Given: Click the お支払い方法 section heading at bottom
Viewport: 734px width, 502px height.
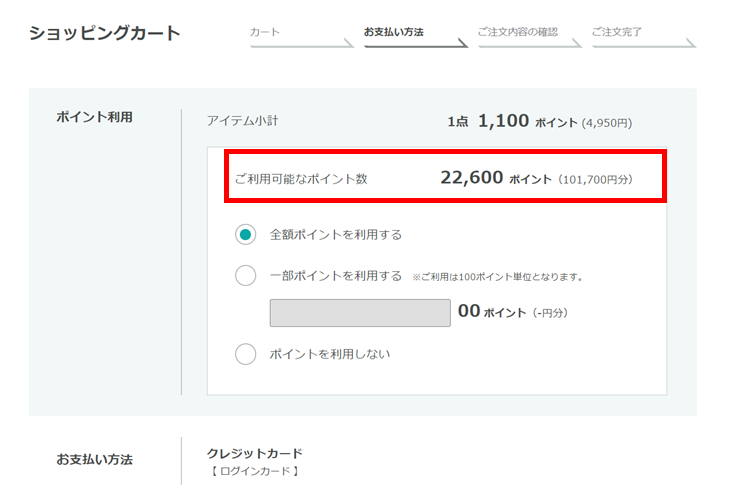Looking at the screenshot, I should (x=94, y=460).
